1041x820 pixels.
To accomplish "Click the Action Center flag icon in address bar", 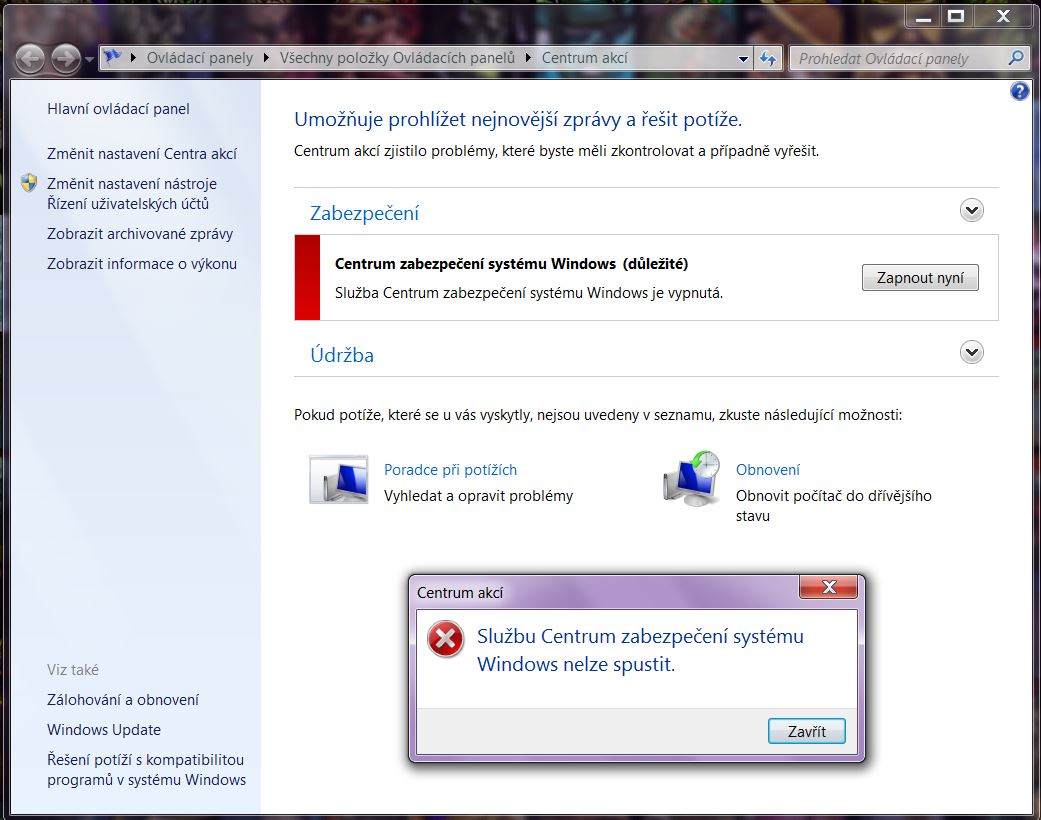I will [113, 58].
